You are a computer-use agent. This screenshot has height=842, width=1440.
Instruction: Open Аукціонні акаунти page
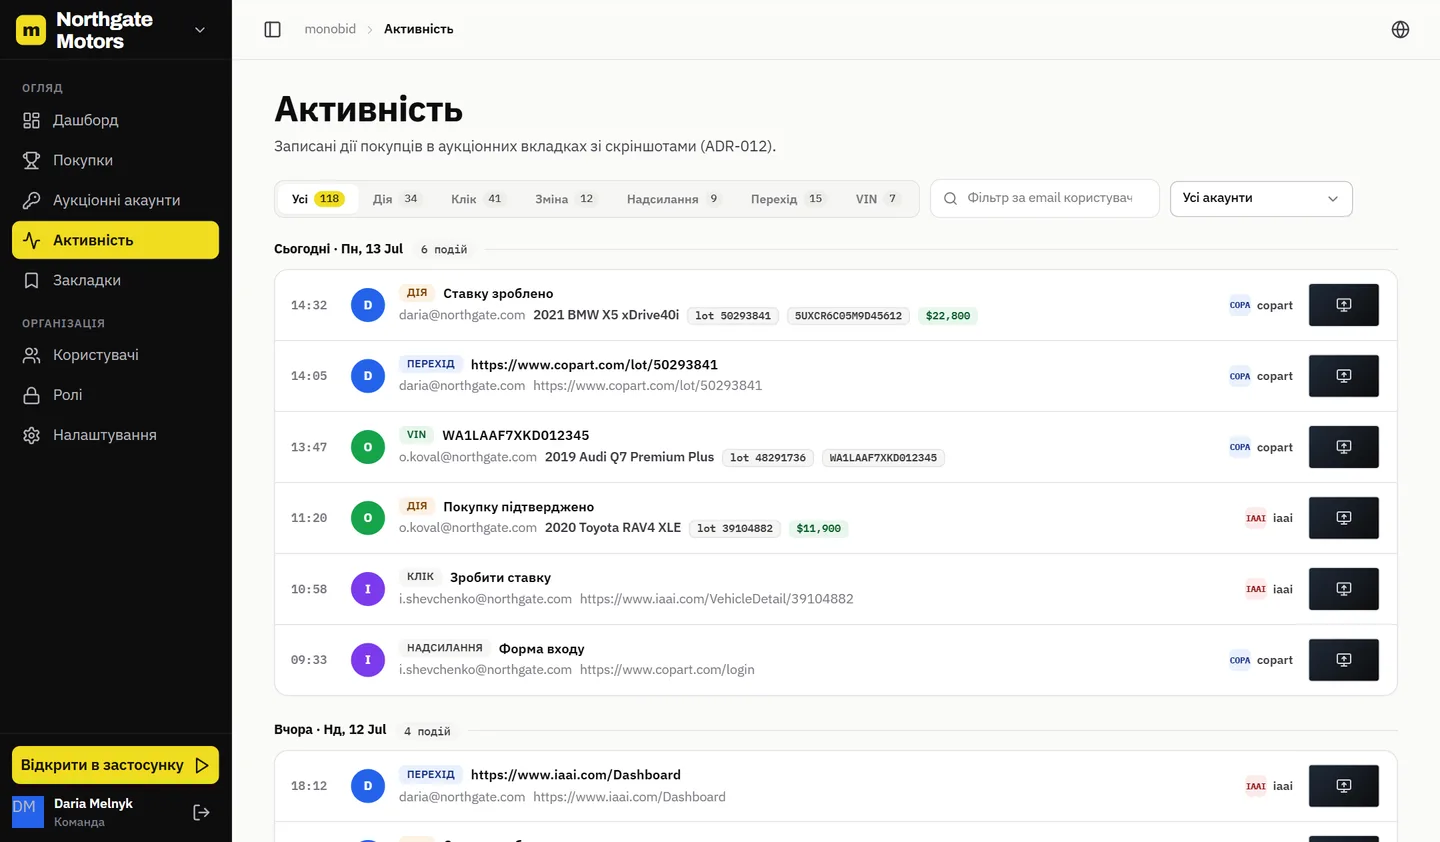[115, 200]
